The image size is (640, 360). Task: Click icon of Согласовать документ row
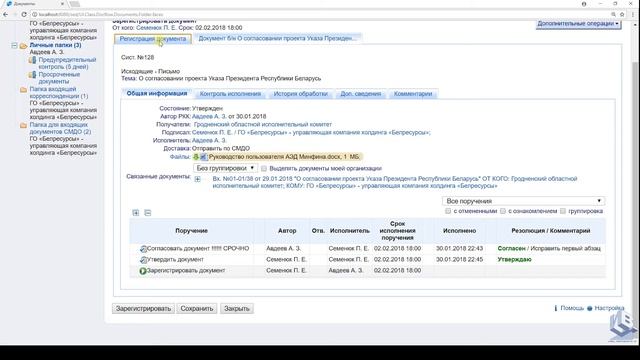[143, 249]
